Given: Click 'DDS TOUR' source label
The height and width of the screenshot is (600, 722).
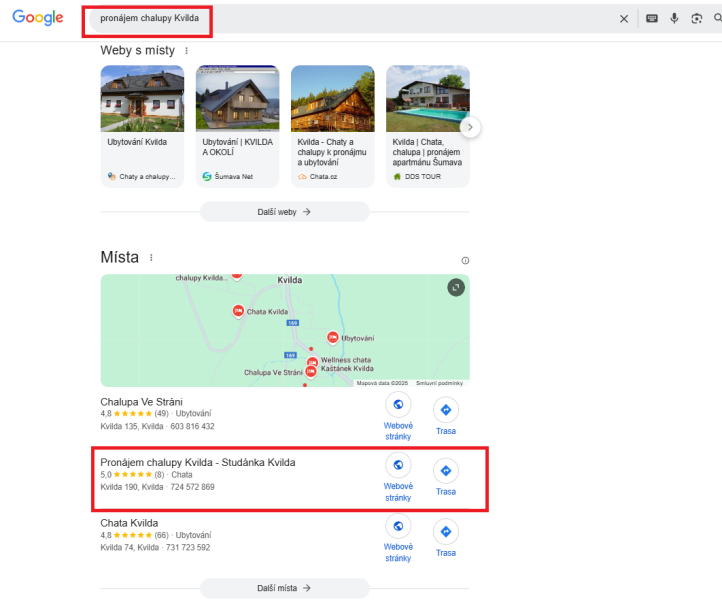Looking at the screenshot, I should (423, 176).
